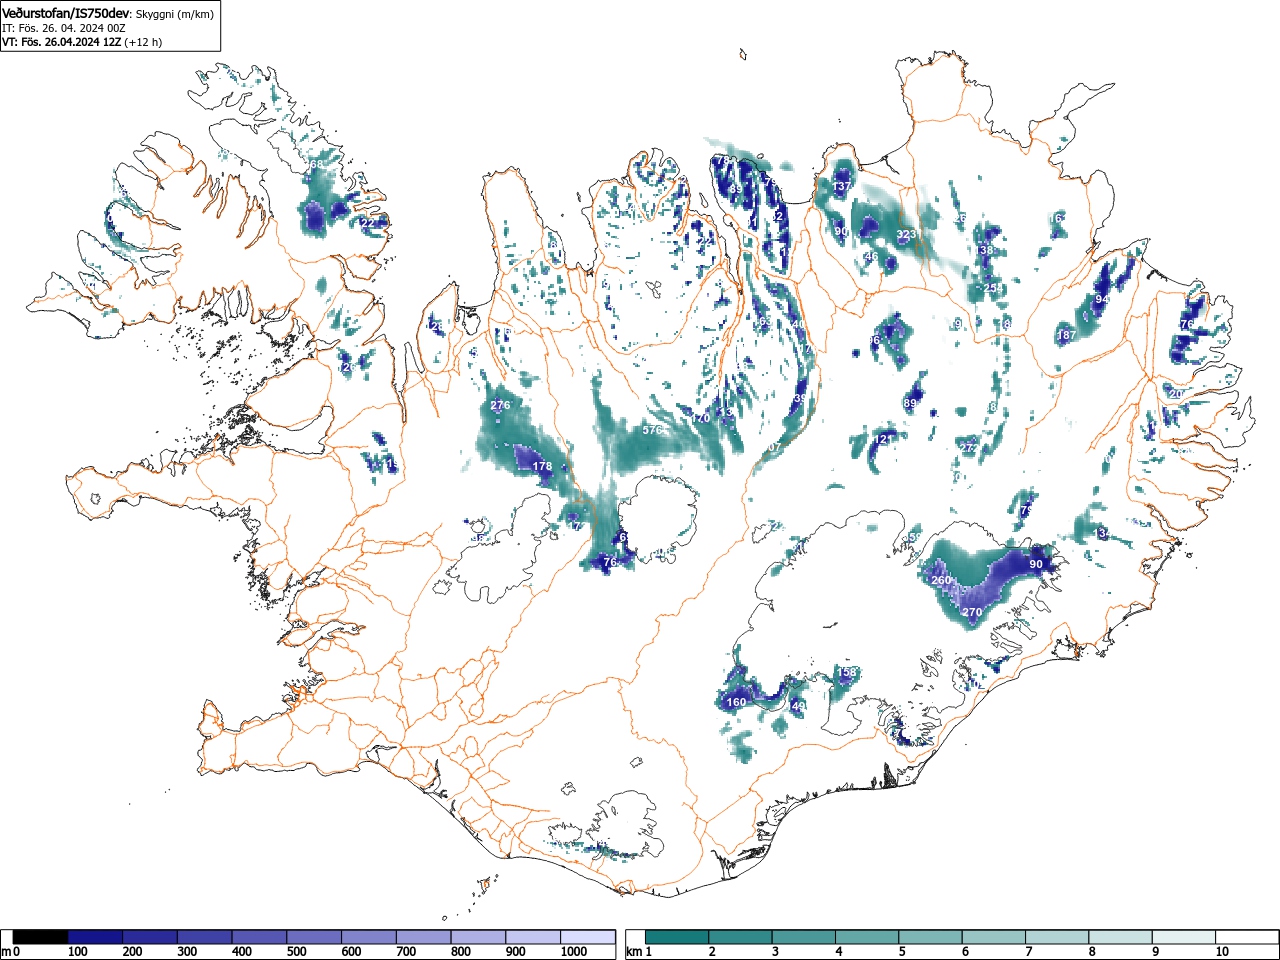Click the 'm' unit label of blue legend

[x=6, y=952]
